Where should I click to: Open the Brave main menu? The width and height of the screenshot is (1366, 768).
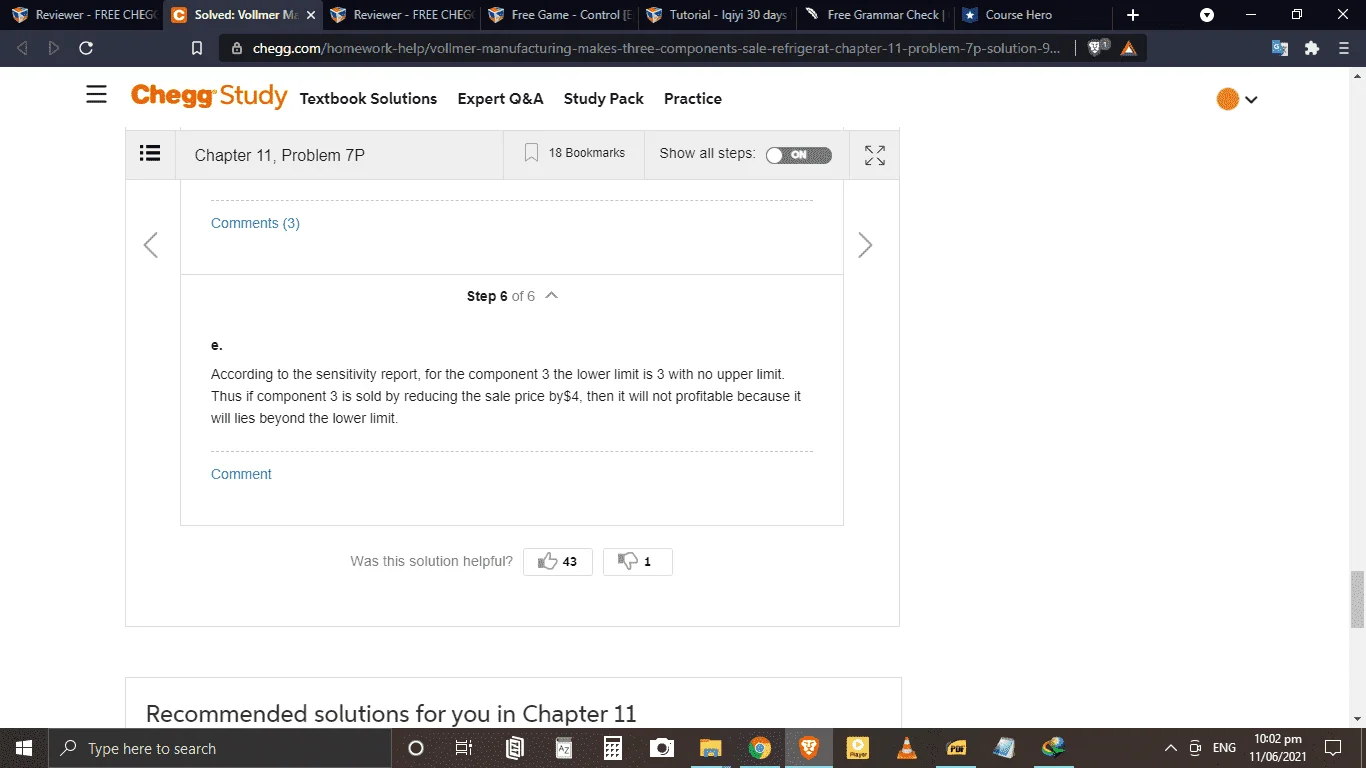pos(1343,48)
